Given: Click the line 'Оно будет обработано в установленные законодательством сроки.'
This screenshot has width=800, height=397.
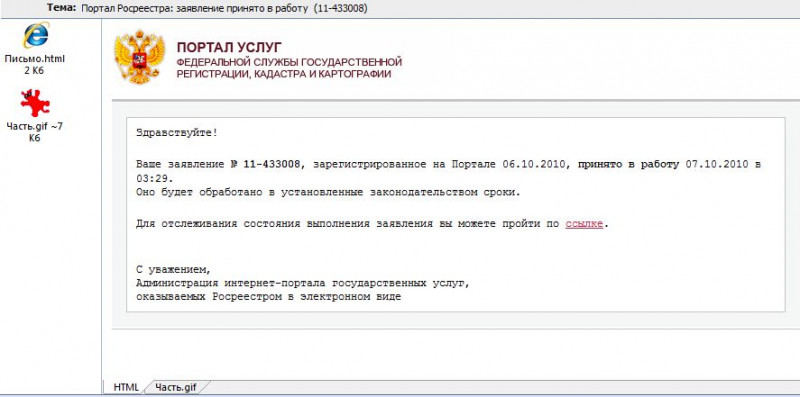Looking at the screenshot, I should (328, 193).
